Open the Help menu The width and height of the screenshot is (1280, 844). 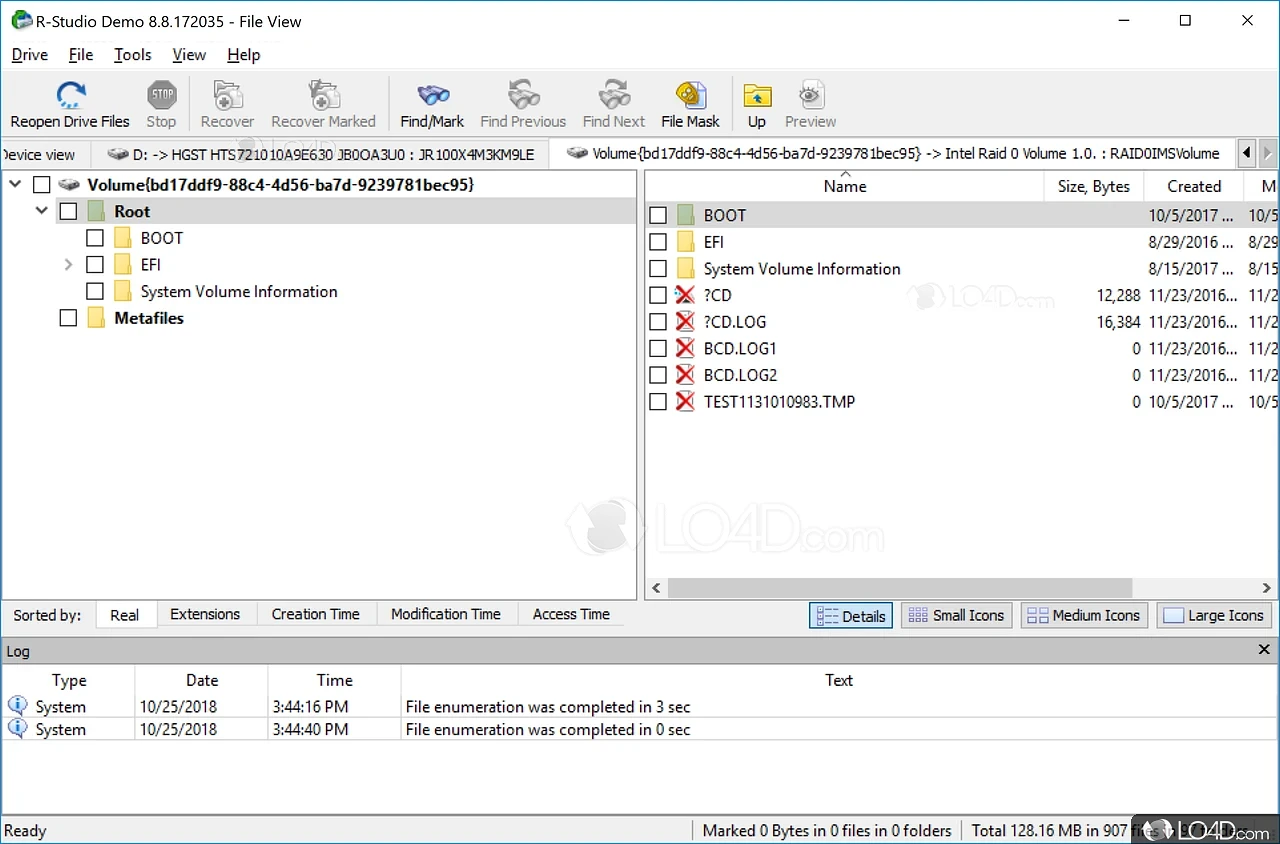(244, 55)
